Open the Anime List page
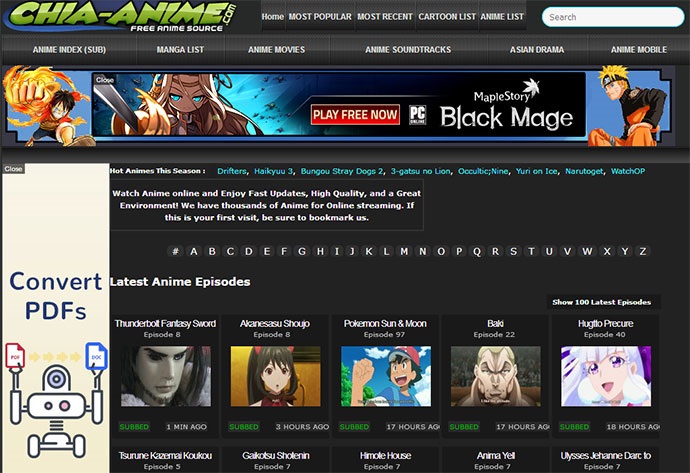This screenshot has height=473, width=690. [x=502, y=17]
